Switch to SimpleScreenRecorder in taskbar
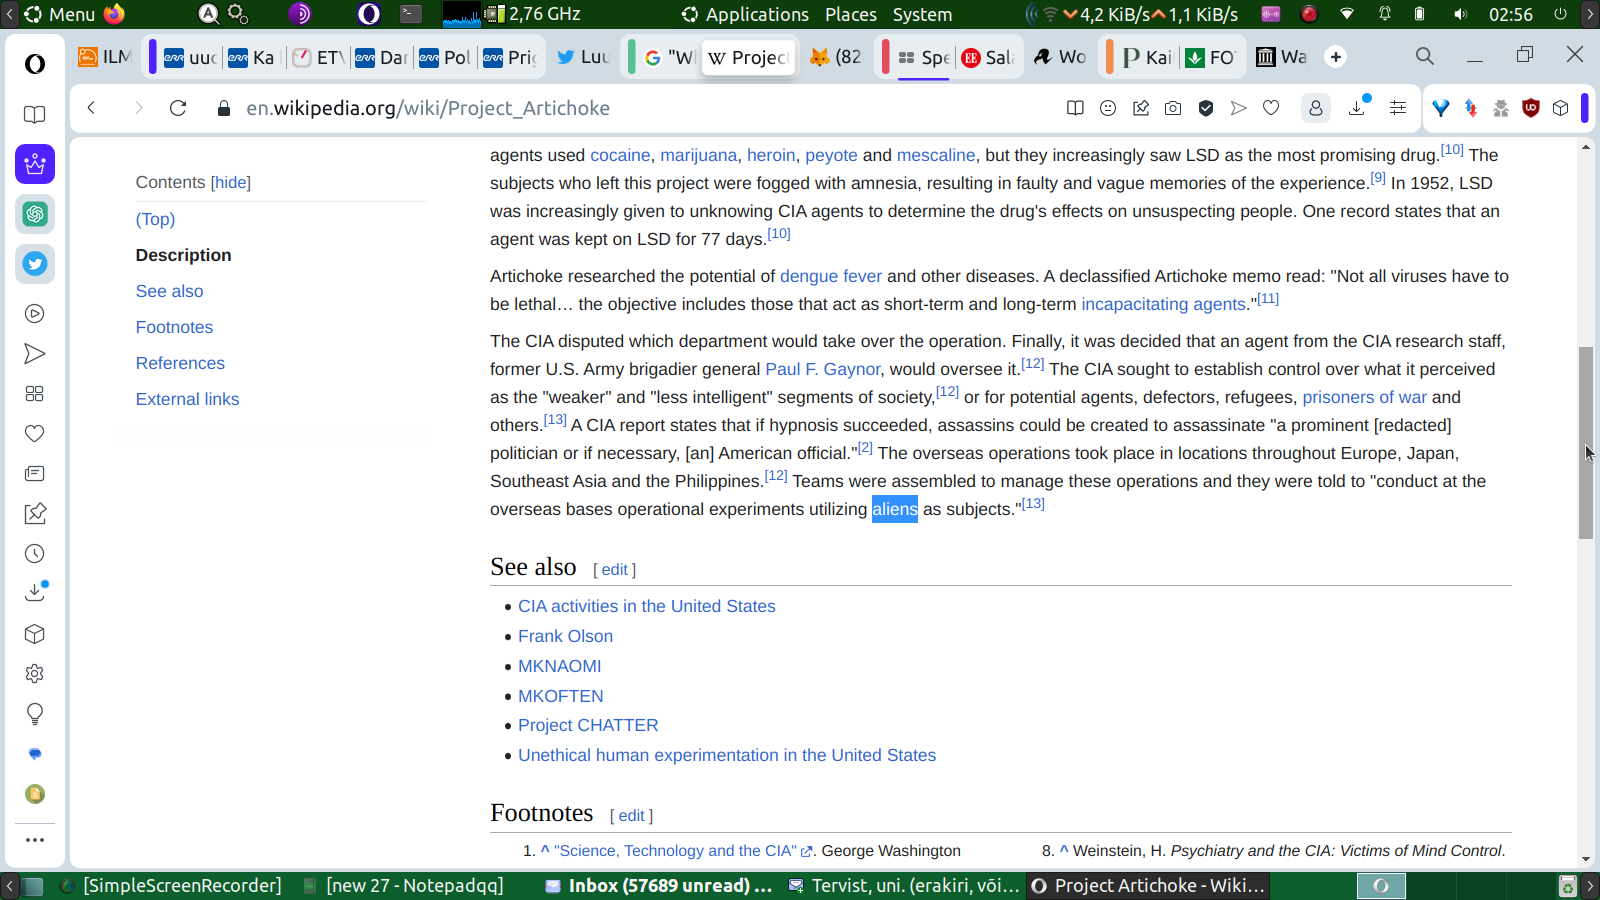 coord(171,886)
